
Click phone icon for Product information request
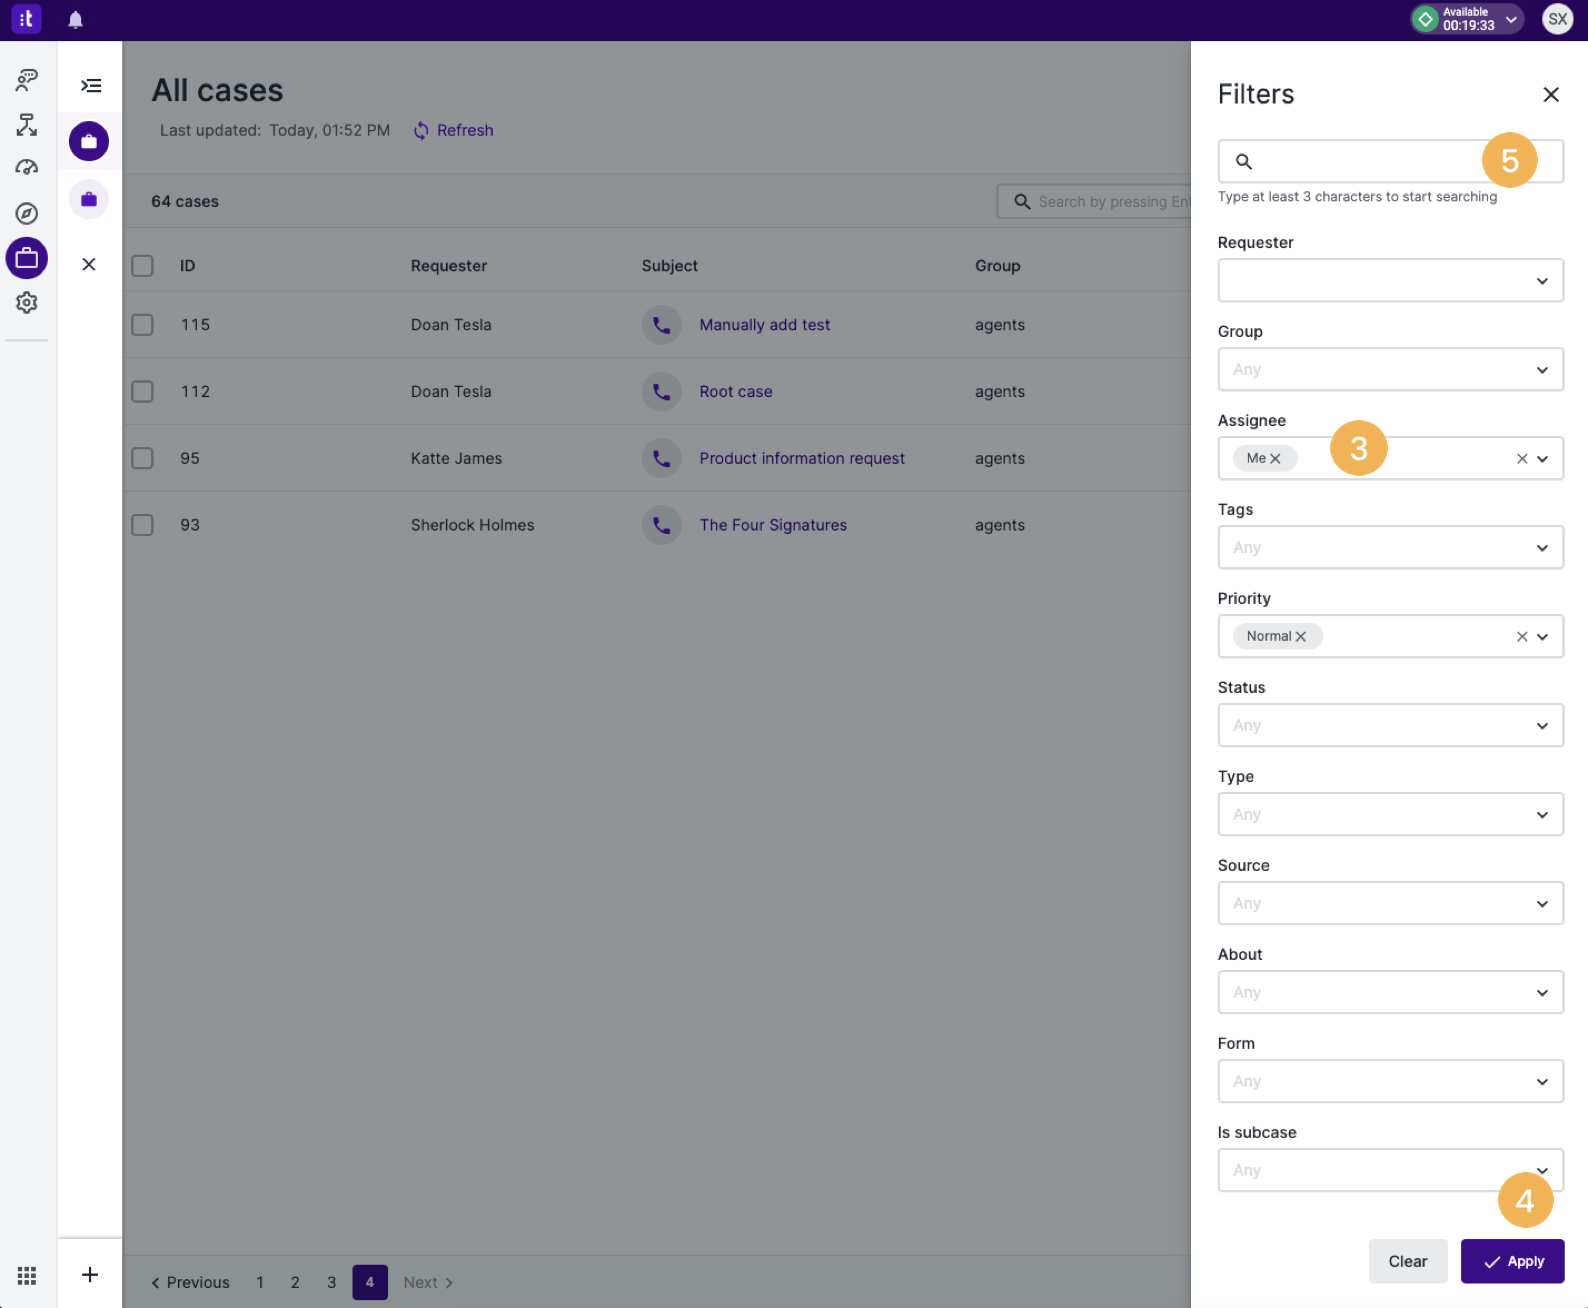tap(662, 458)
